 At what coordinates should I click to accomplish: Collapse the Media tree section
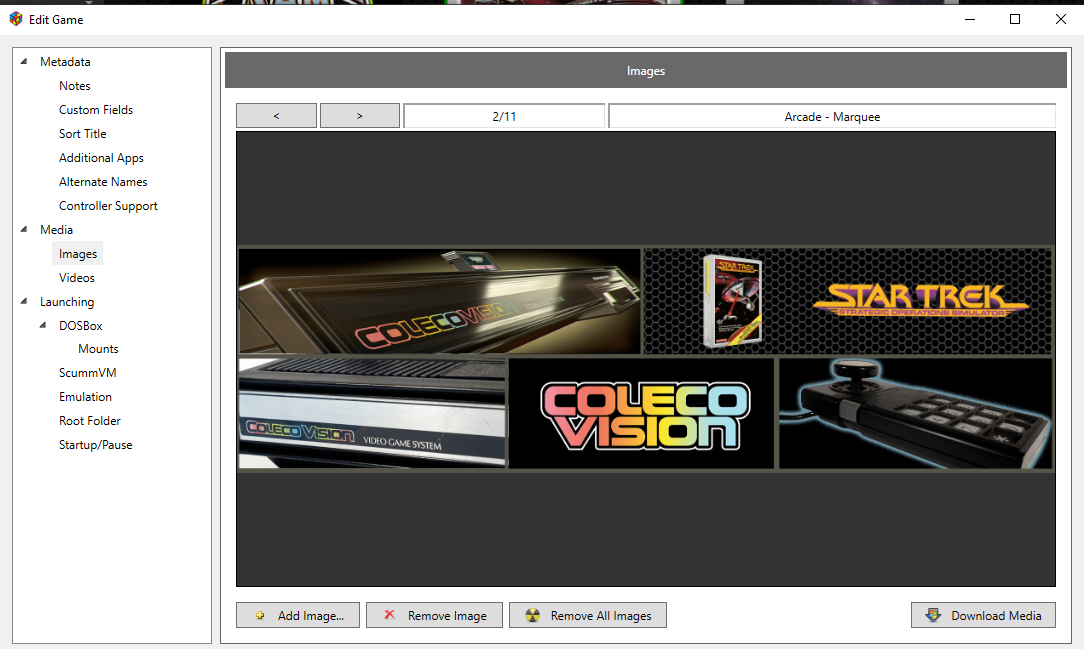(24, 229)
